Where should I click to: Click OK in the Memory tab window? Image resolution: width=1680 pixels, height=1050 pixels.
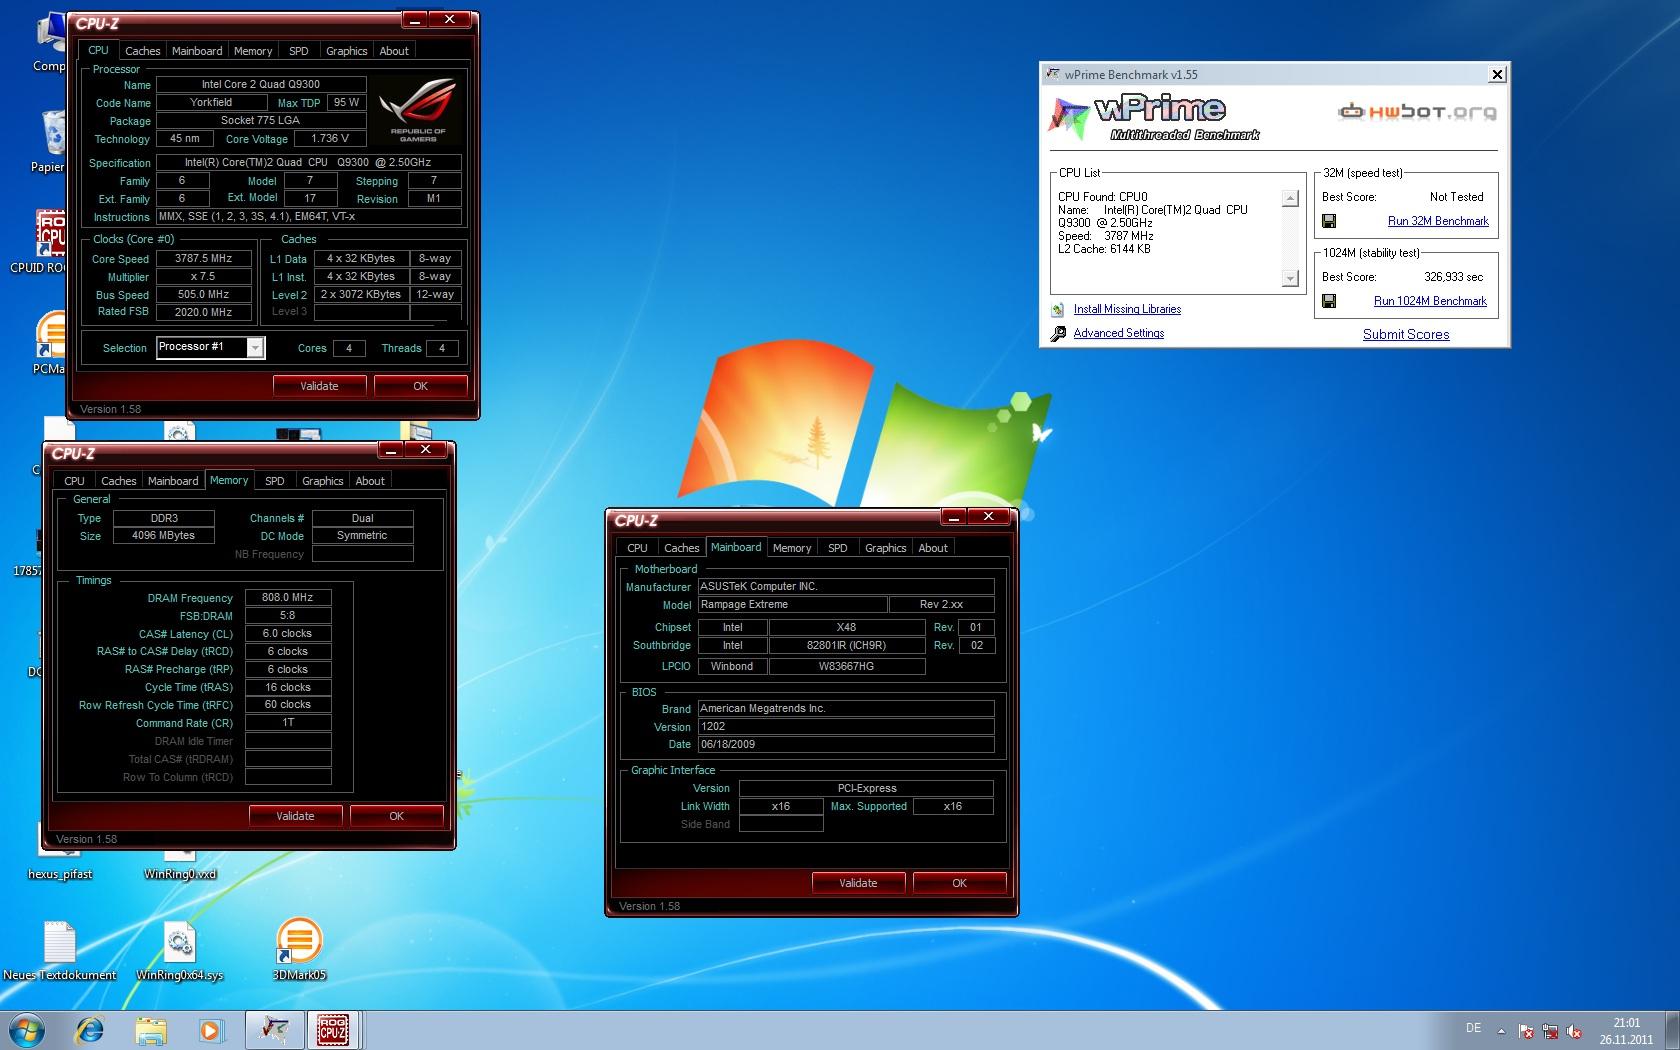coord(396,816)
